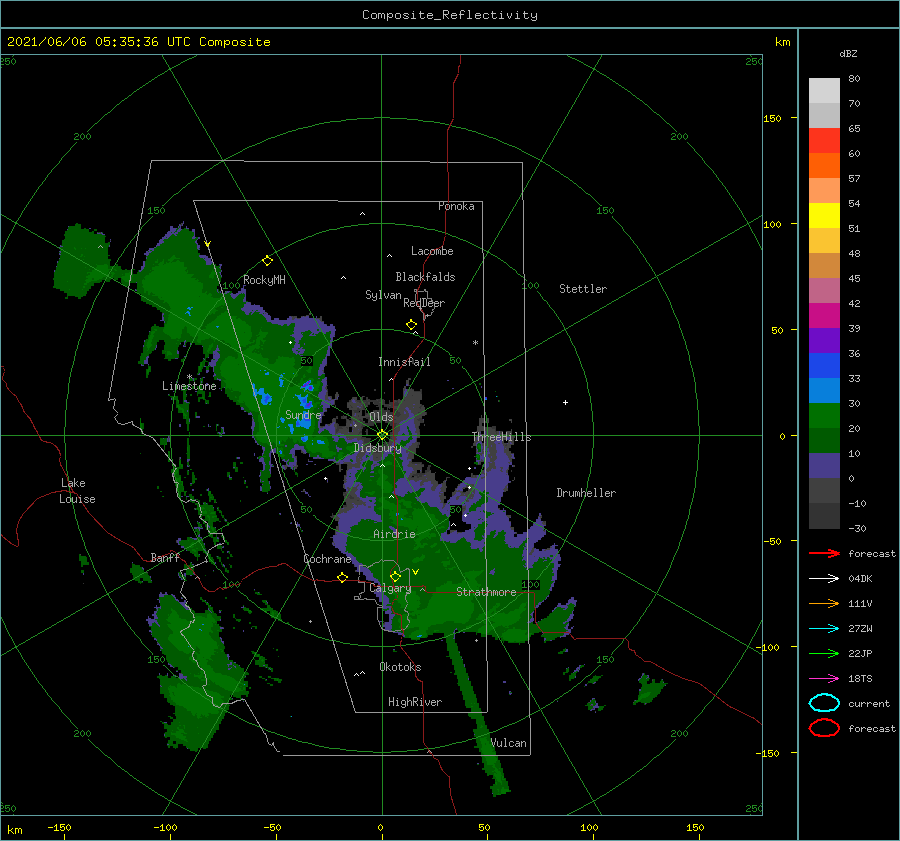Click the white 04DK arrow icon

tap(824, 578)
